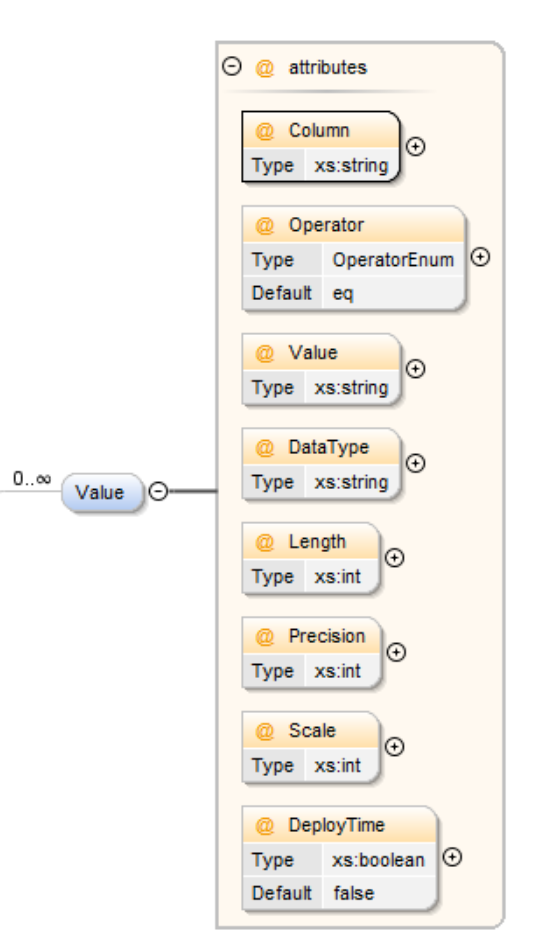Expand the DataType attribute details

click(415, 463)
